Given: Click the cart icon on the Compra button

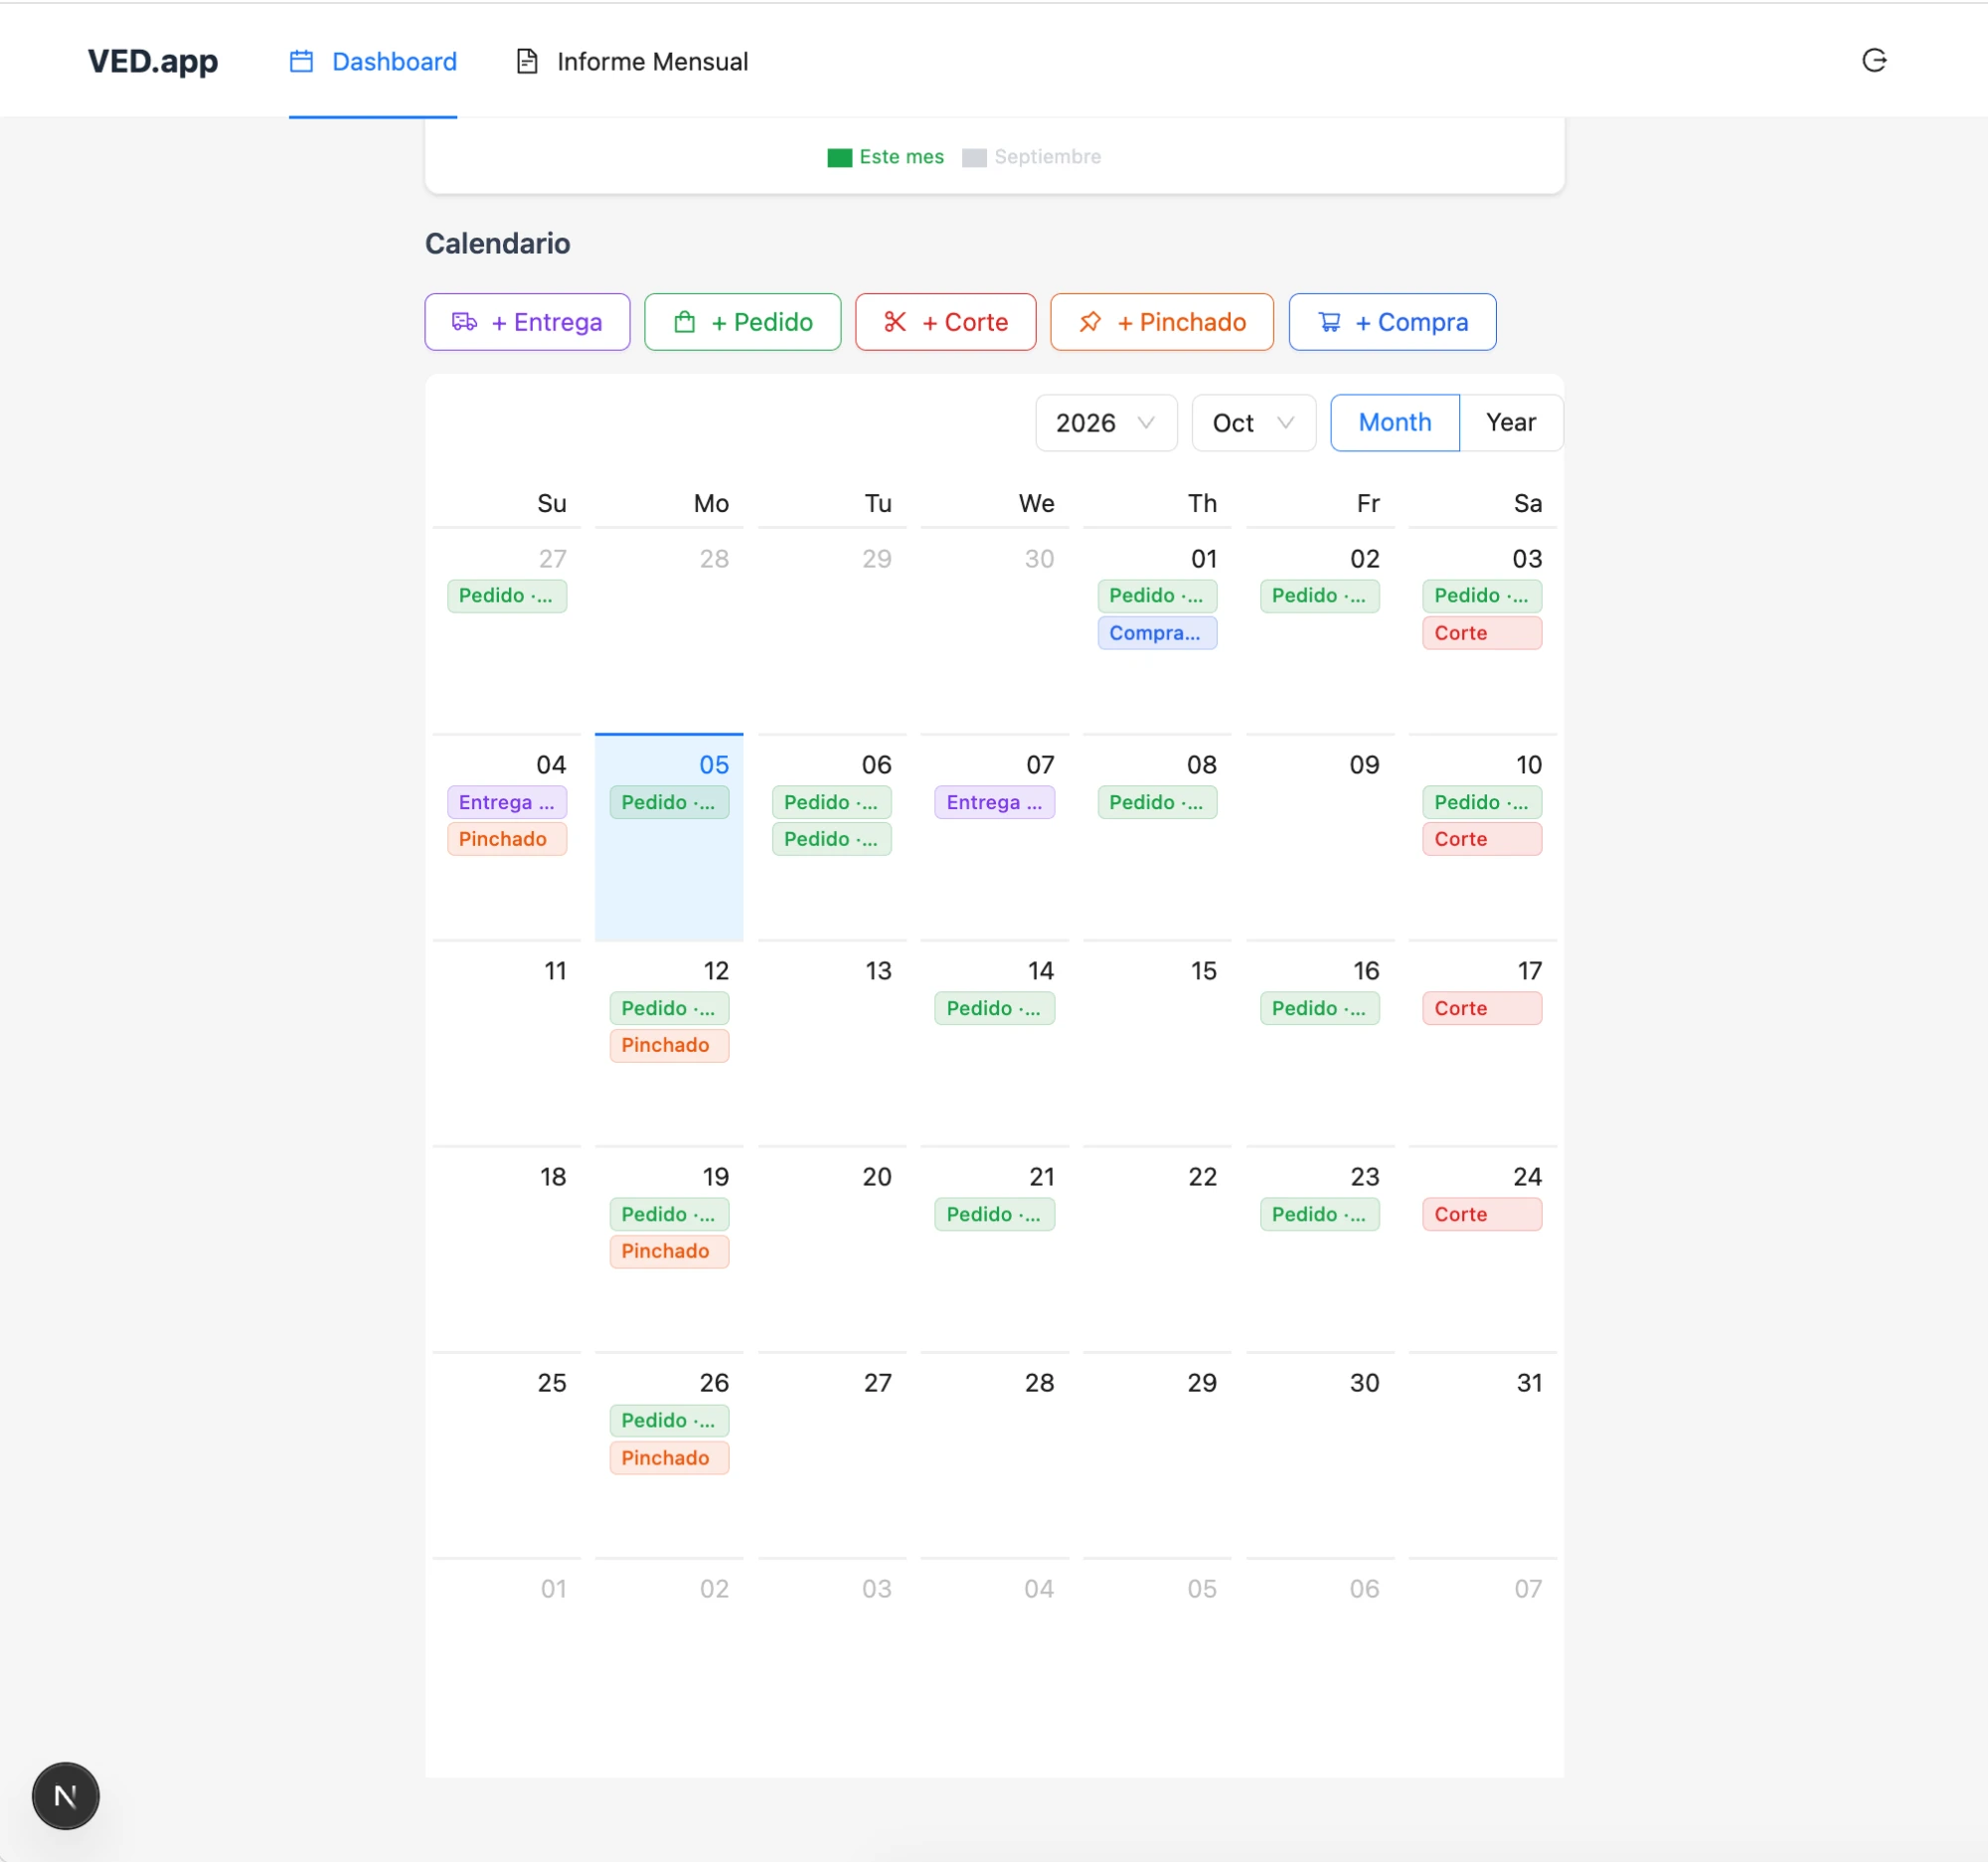Looking at the screenshot, I should [x=1329, y=322].
